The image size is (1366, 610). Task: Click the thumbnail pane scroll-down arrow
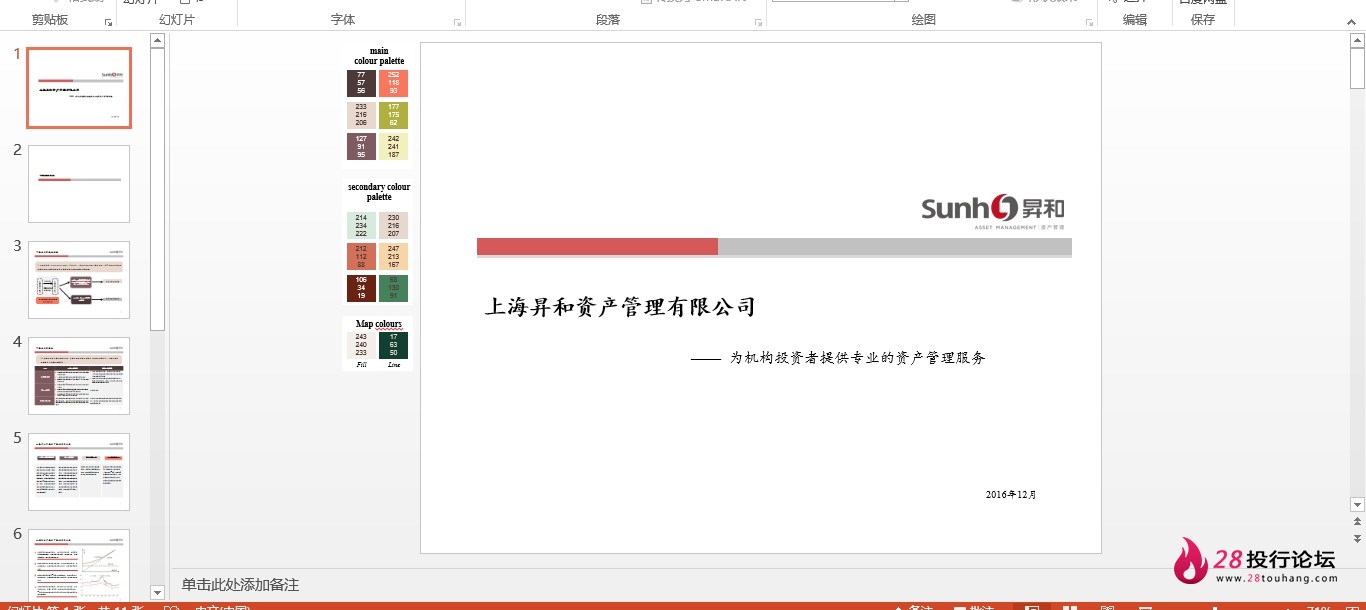(157, 593)
